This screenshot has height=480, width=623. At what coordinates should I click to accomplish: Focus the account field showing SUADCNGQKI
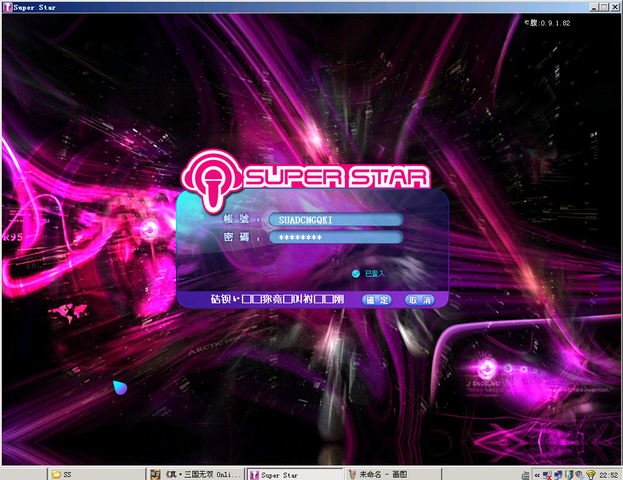[x=336, y=220]
